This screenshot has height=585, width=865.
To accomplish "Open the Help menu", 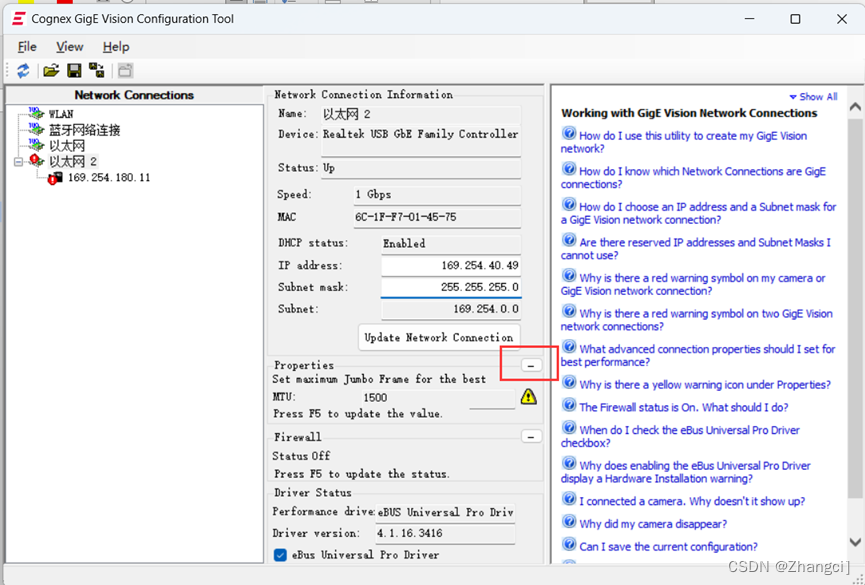I will point(116,47).
